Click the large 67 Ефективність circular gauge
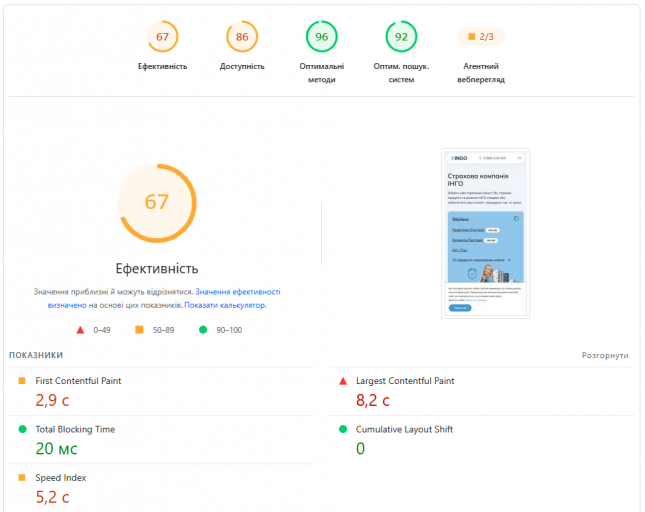This screenshot has height=512, width=645. click(157, 203)
